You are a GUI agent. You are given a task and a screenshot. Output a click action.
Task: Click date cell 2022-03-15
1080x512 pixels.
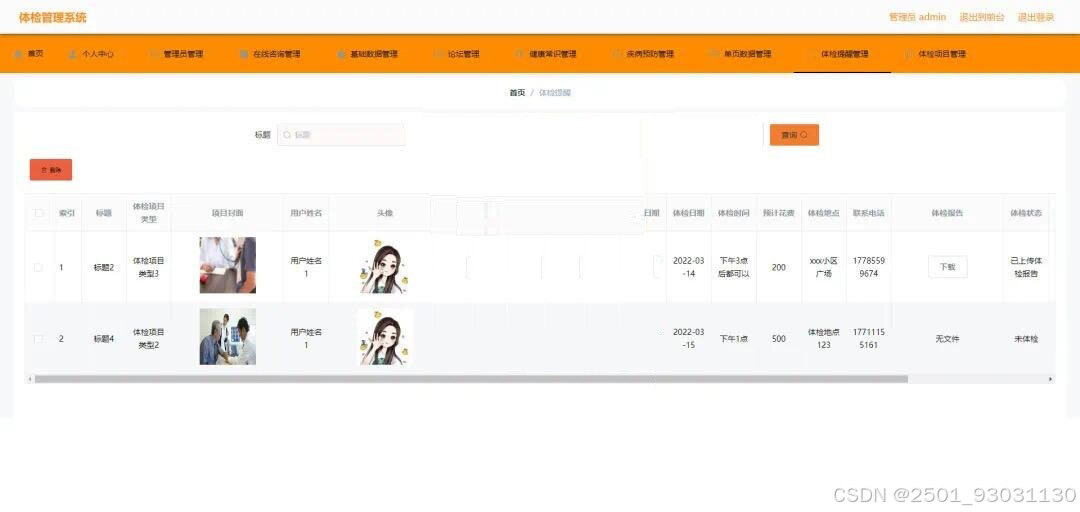coord(688,338)
